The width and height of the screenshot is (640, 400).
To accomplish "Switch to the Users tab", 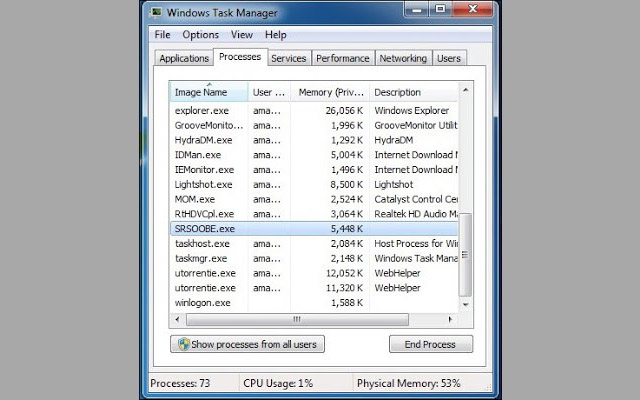I will [x=449, y=59].
